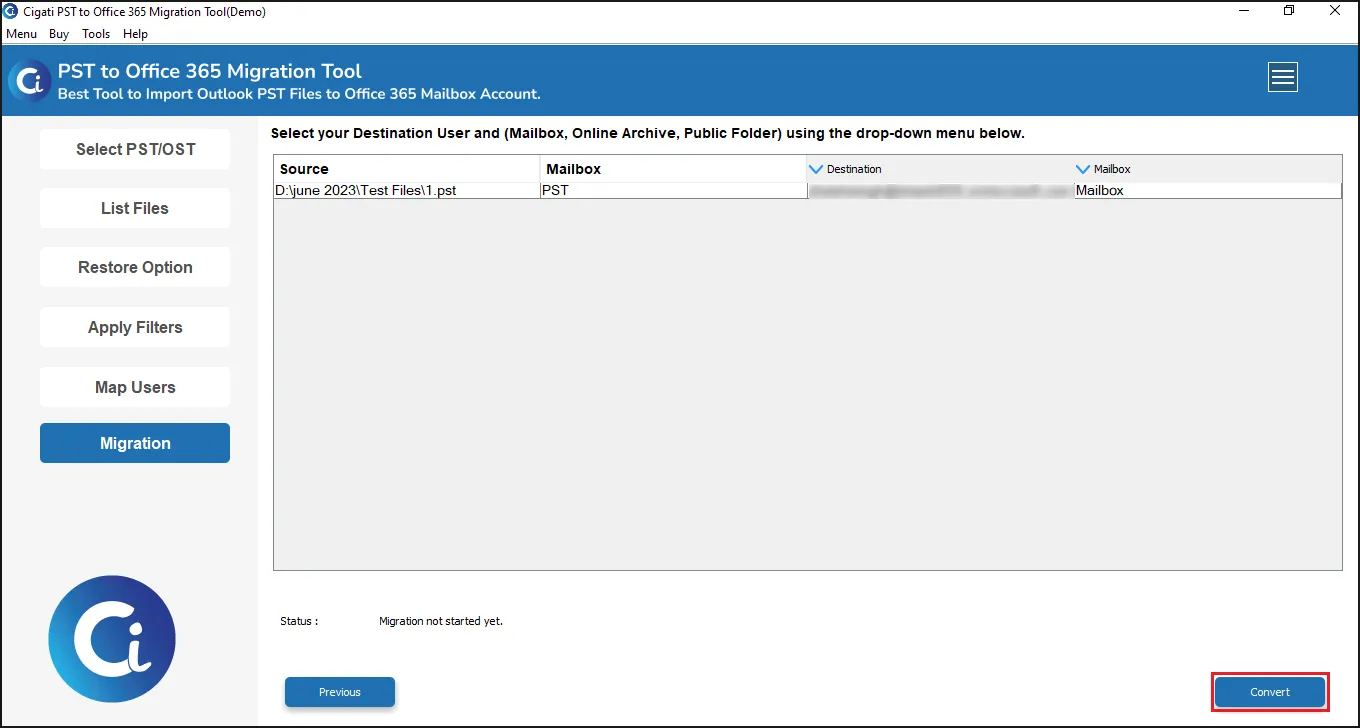Click the 'Migration not started yet.' status text
The image size is (1360, 728).
441,621
